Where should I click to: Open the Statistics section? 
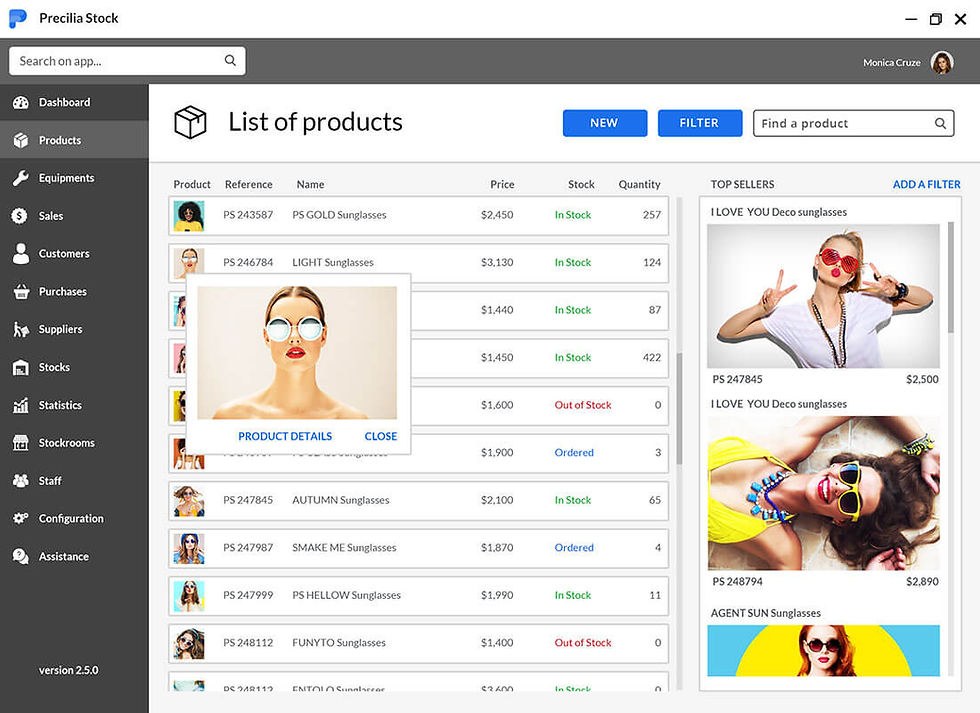(x=74, y=405)
